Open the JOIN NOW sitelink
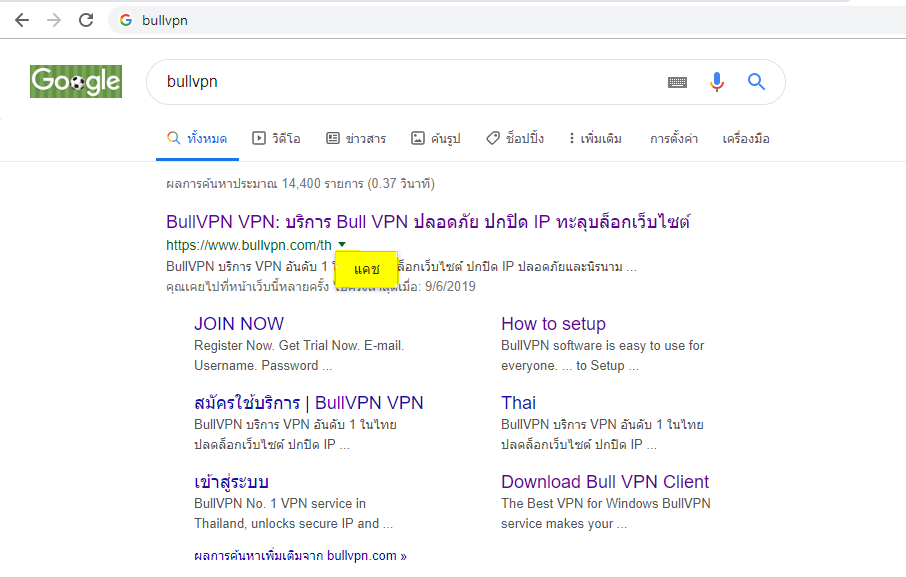Screen dimensions: 906x577 [x=239, y=323]
